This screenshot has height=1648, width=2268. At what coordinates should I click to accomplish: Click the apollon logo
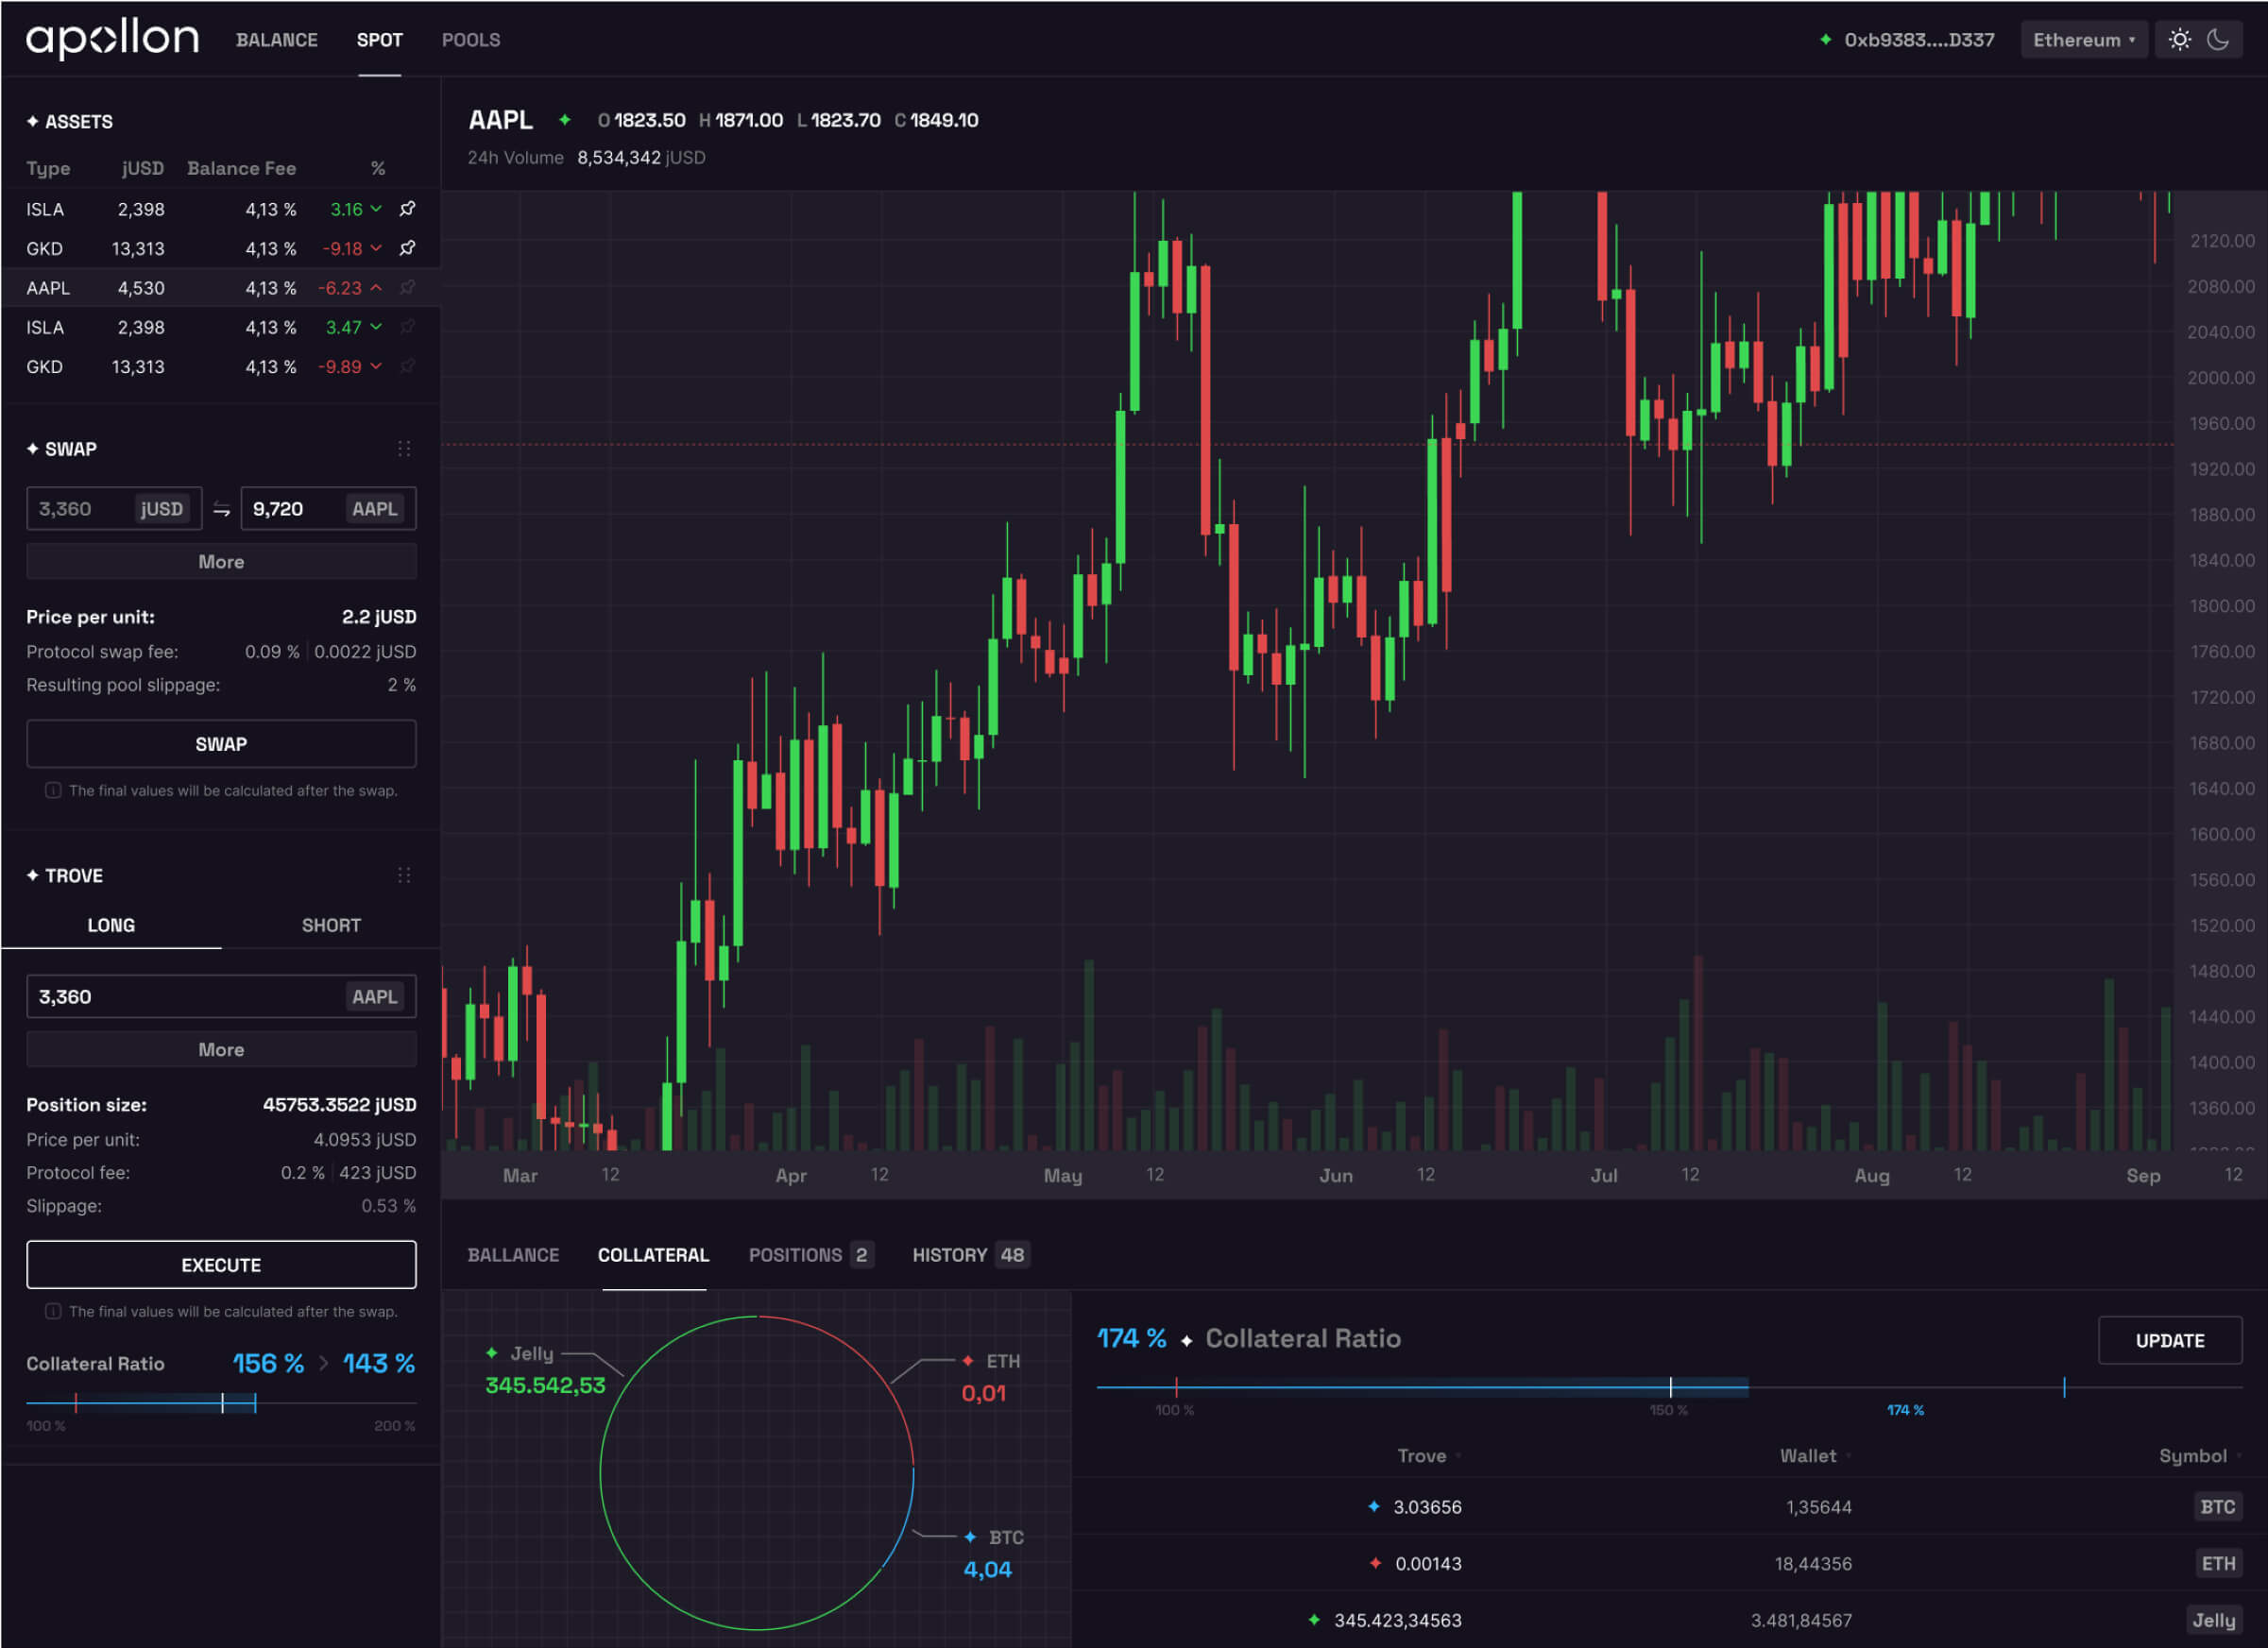pos(112,39)
